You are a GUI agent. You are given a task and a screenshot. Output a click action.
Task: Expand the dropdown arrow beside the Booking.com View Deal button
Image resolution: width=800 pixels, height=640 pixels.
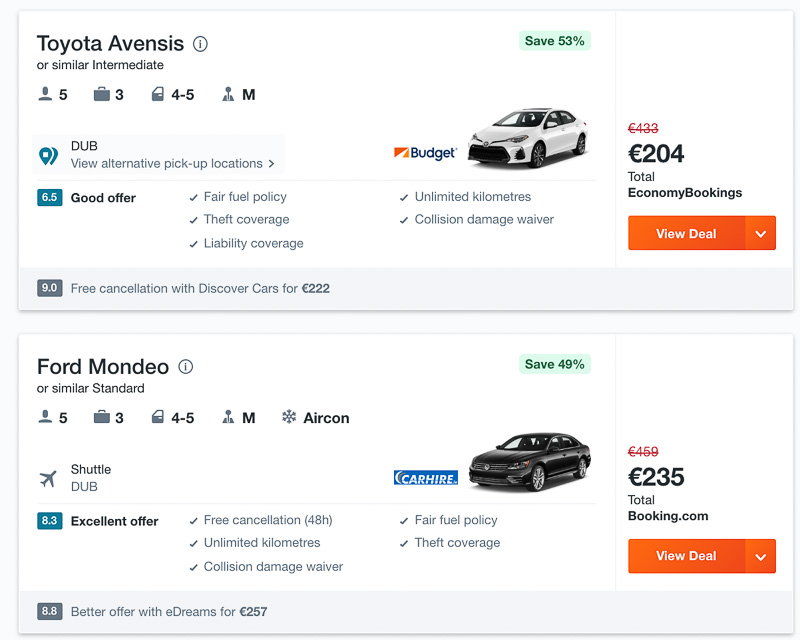[x=760, y=556]
